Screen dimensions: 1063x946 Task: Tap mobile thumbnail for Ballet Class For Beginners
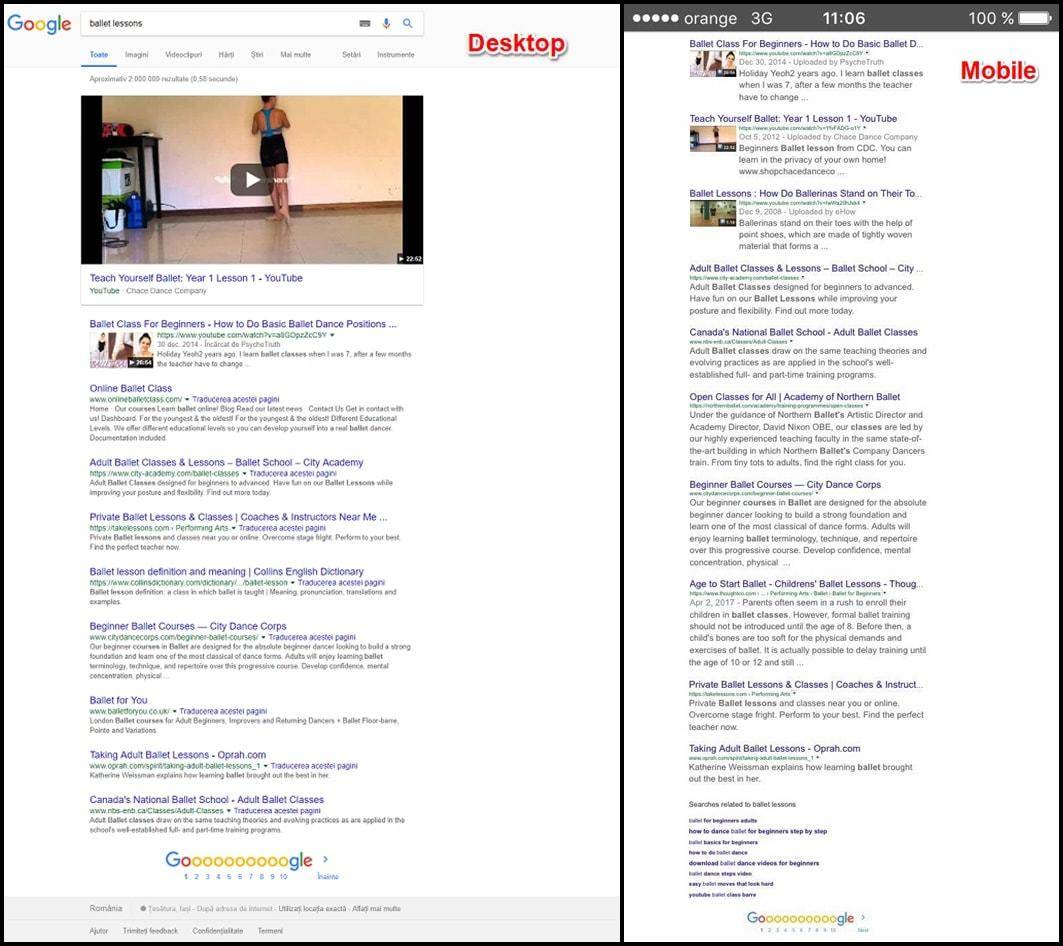point(713,64)
